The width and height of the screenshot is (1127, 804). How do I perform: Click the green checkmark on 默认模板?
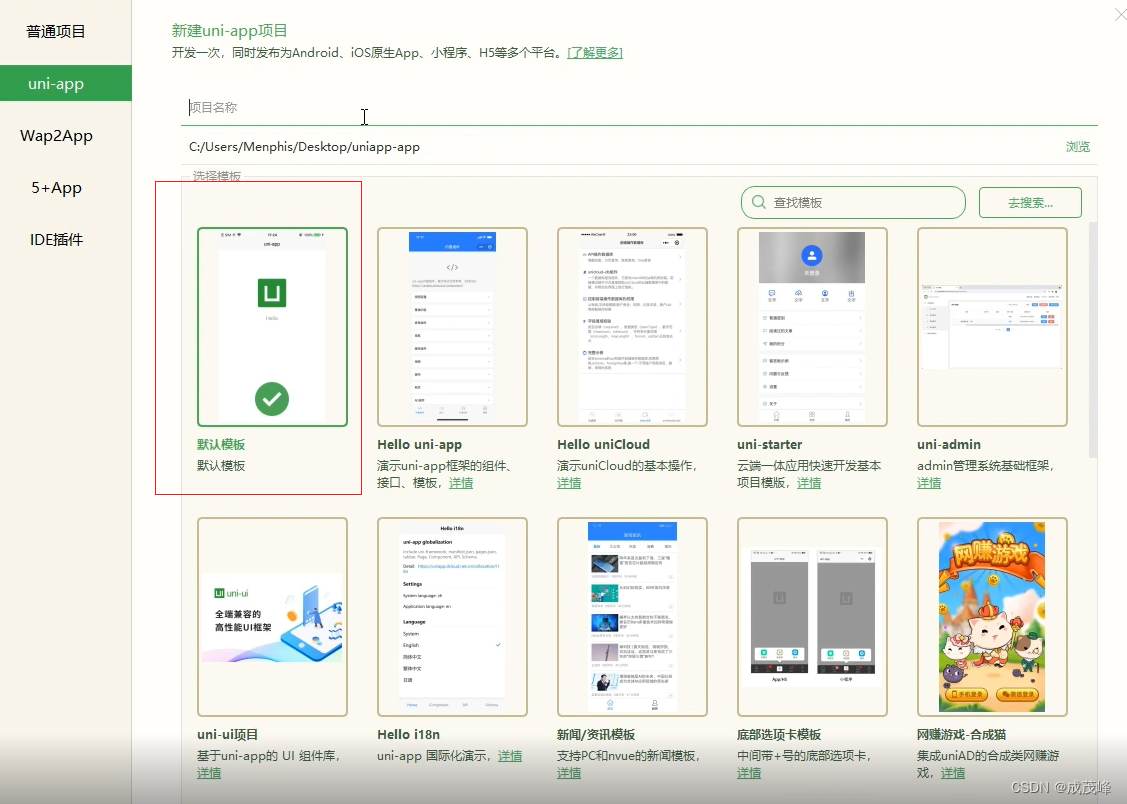[272, 399]
